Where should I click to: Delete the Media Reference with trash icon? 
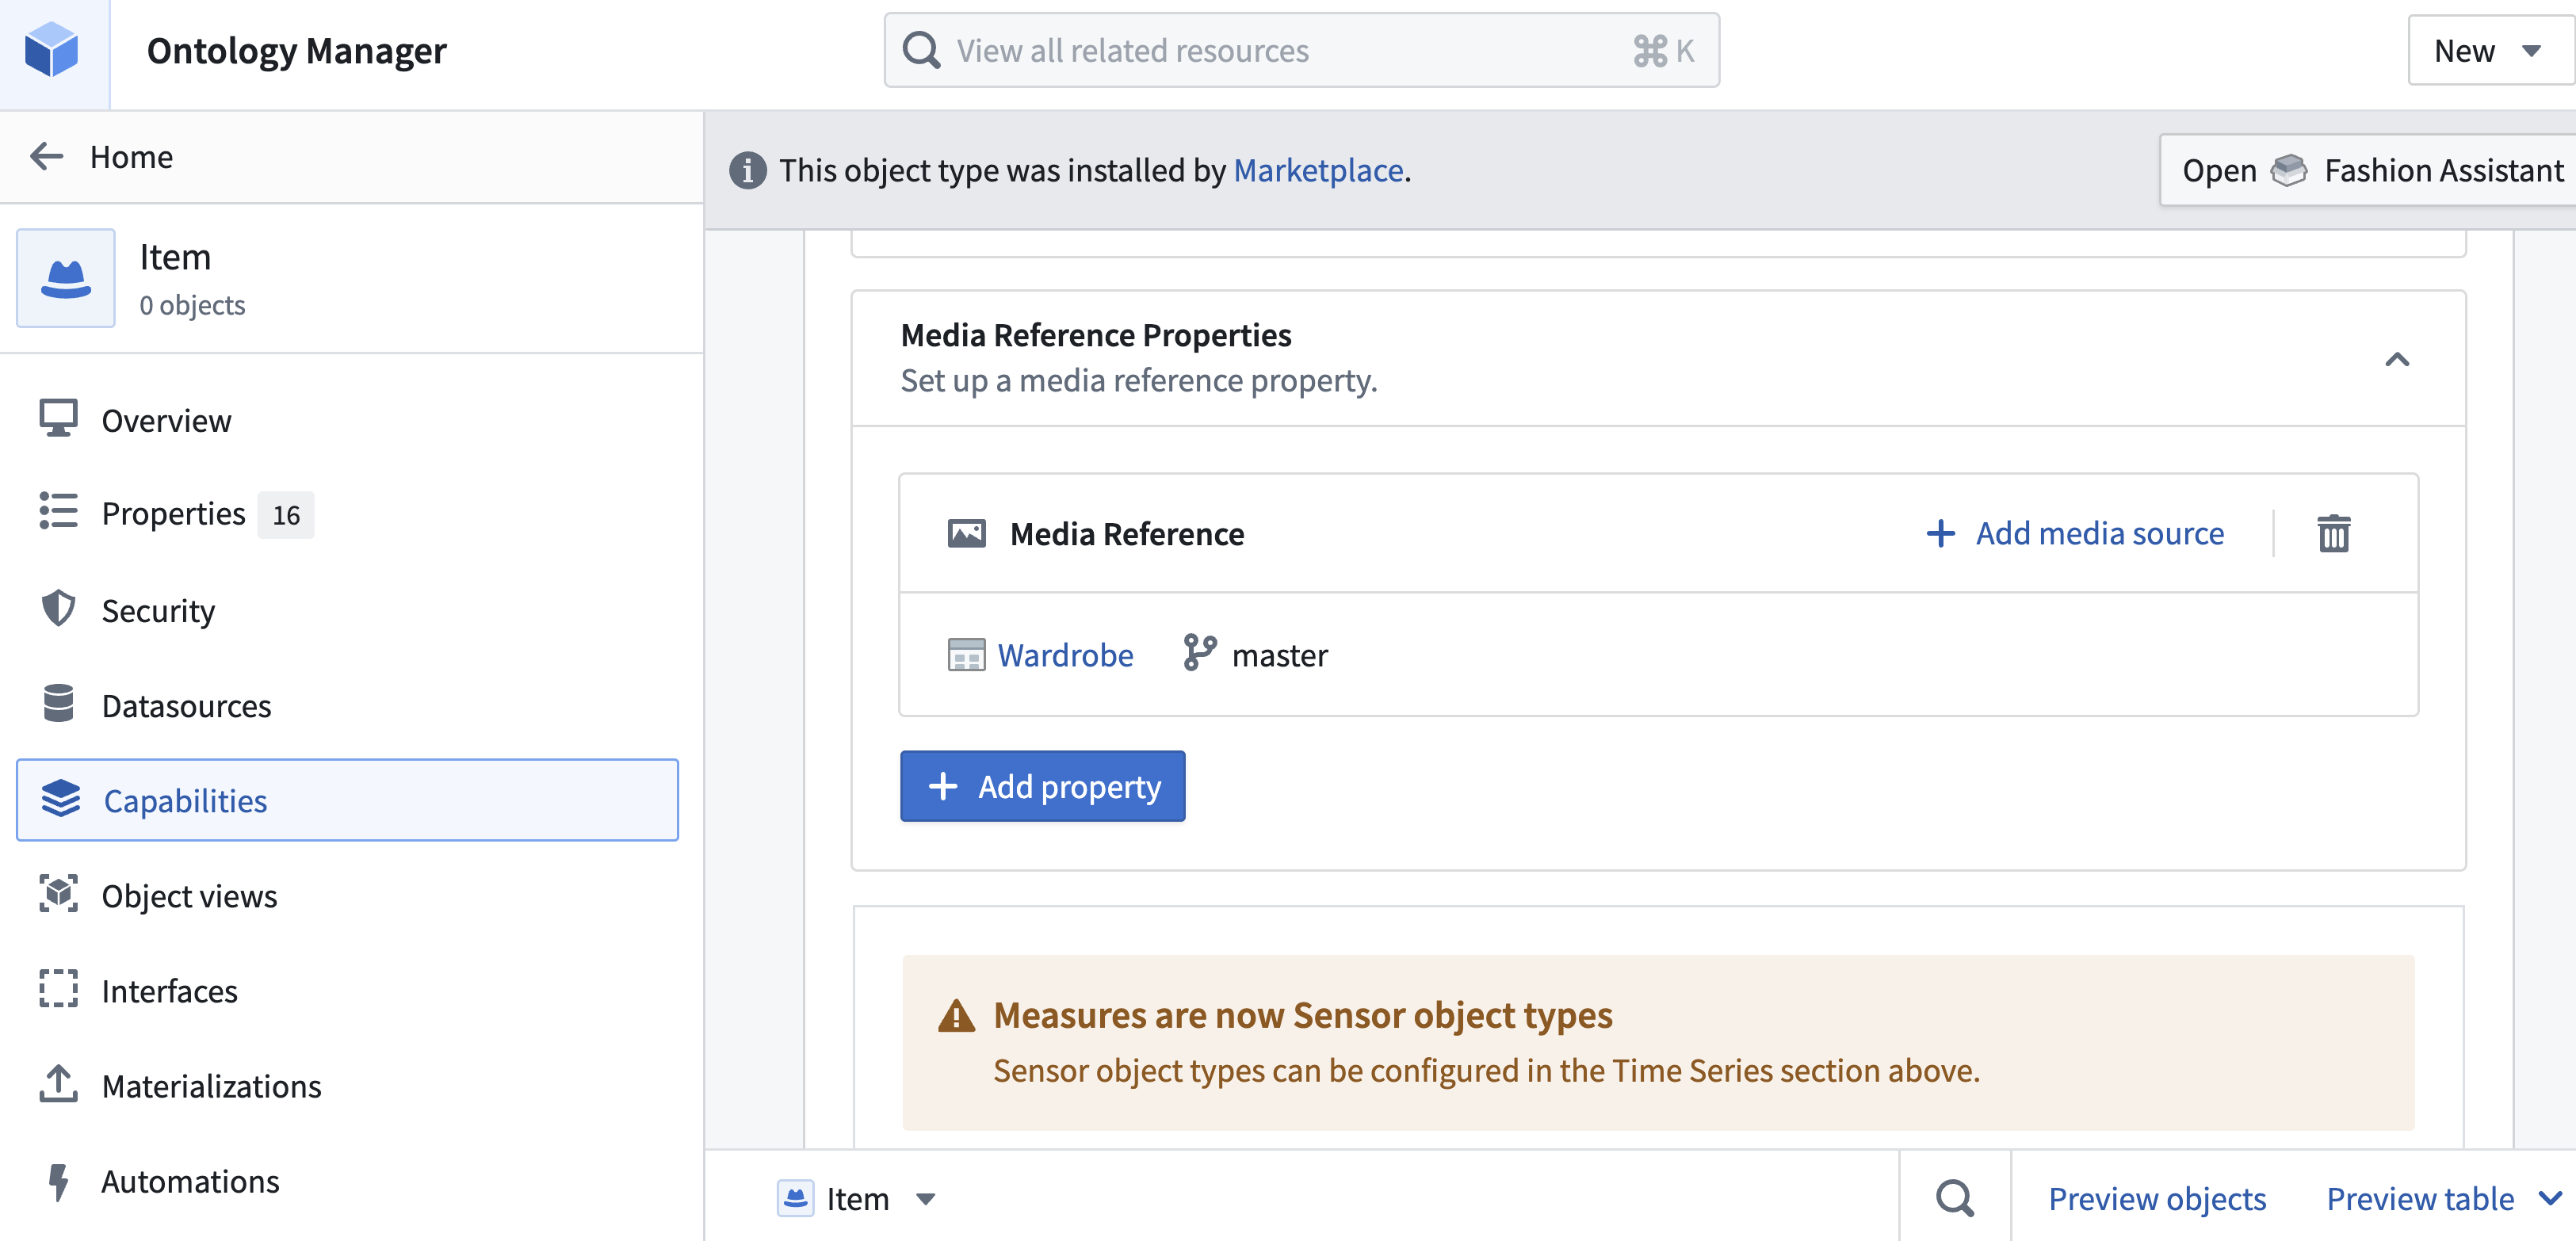tap(2334, 533)
